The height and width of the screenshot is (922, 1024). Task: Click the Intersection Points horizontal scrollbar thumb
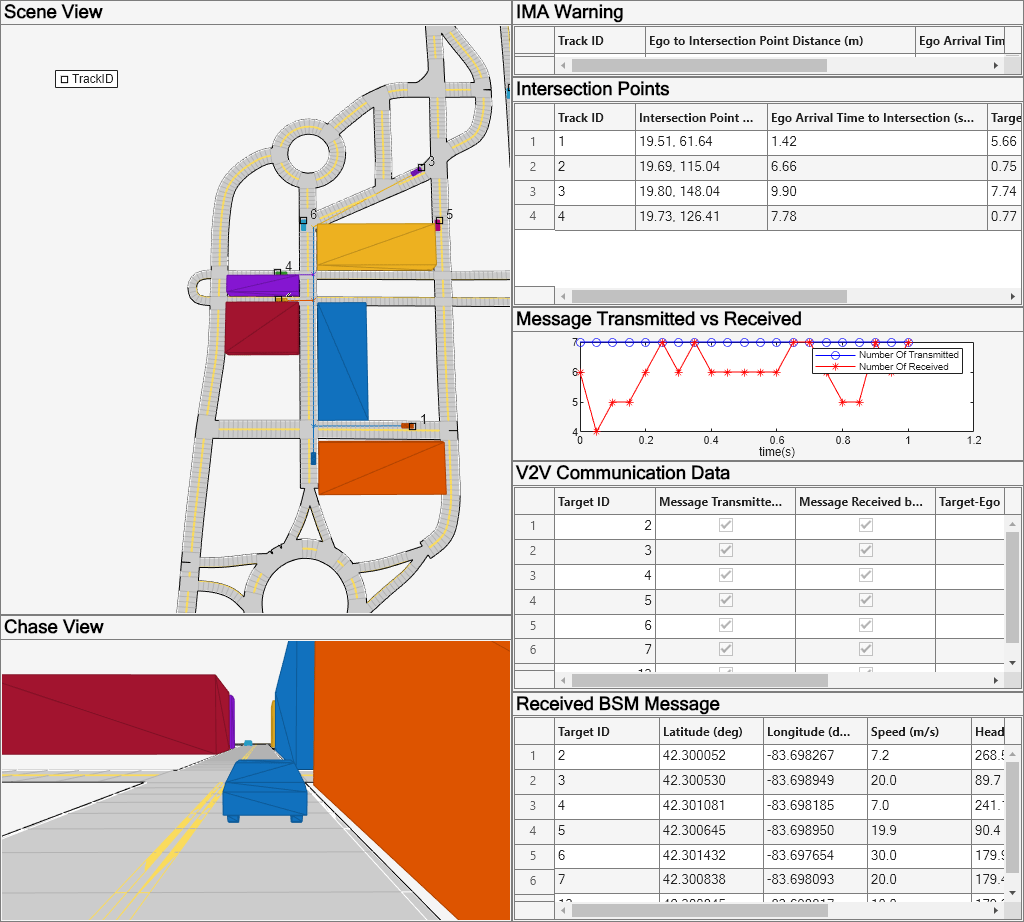[708, 297]
